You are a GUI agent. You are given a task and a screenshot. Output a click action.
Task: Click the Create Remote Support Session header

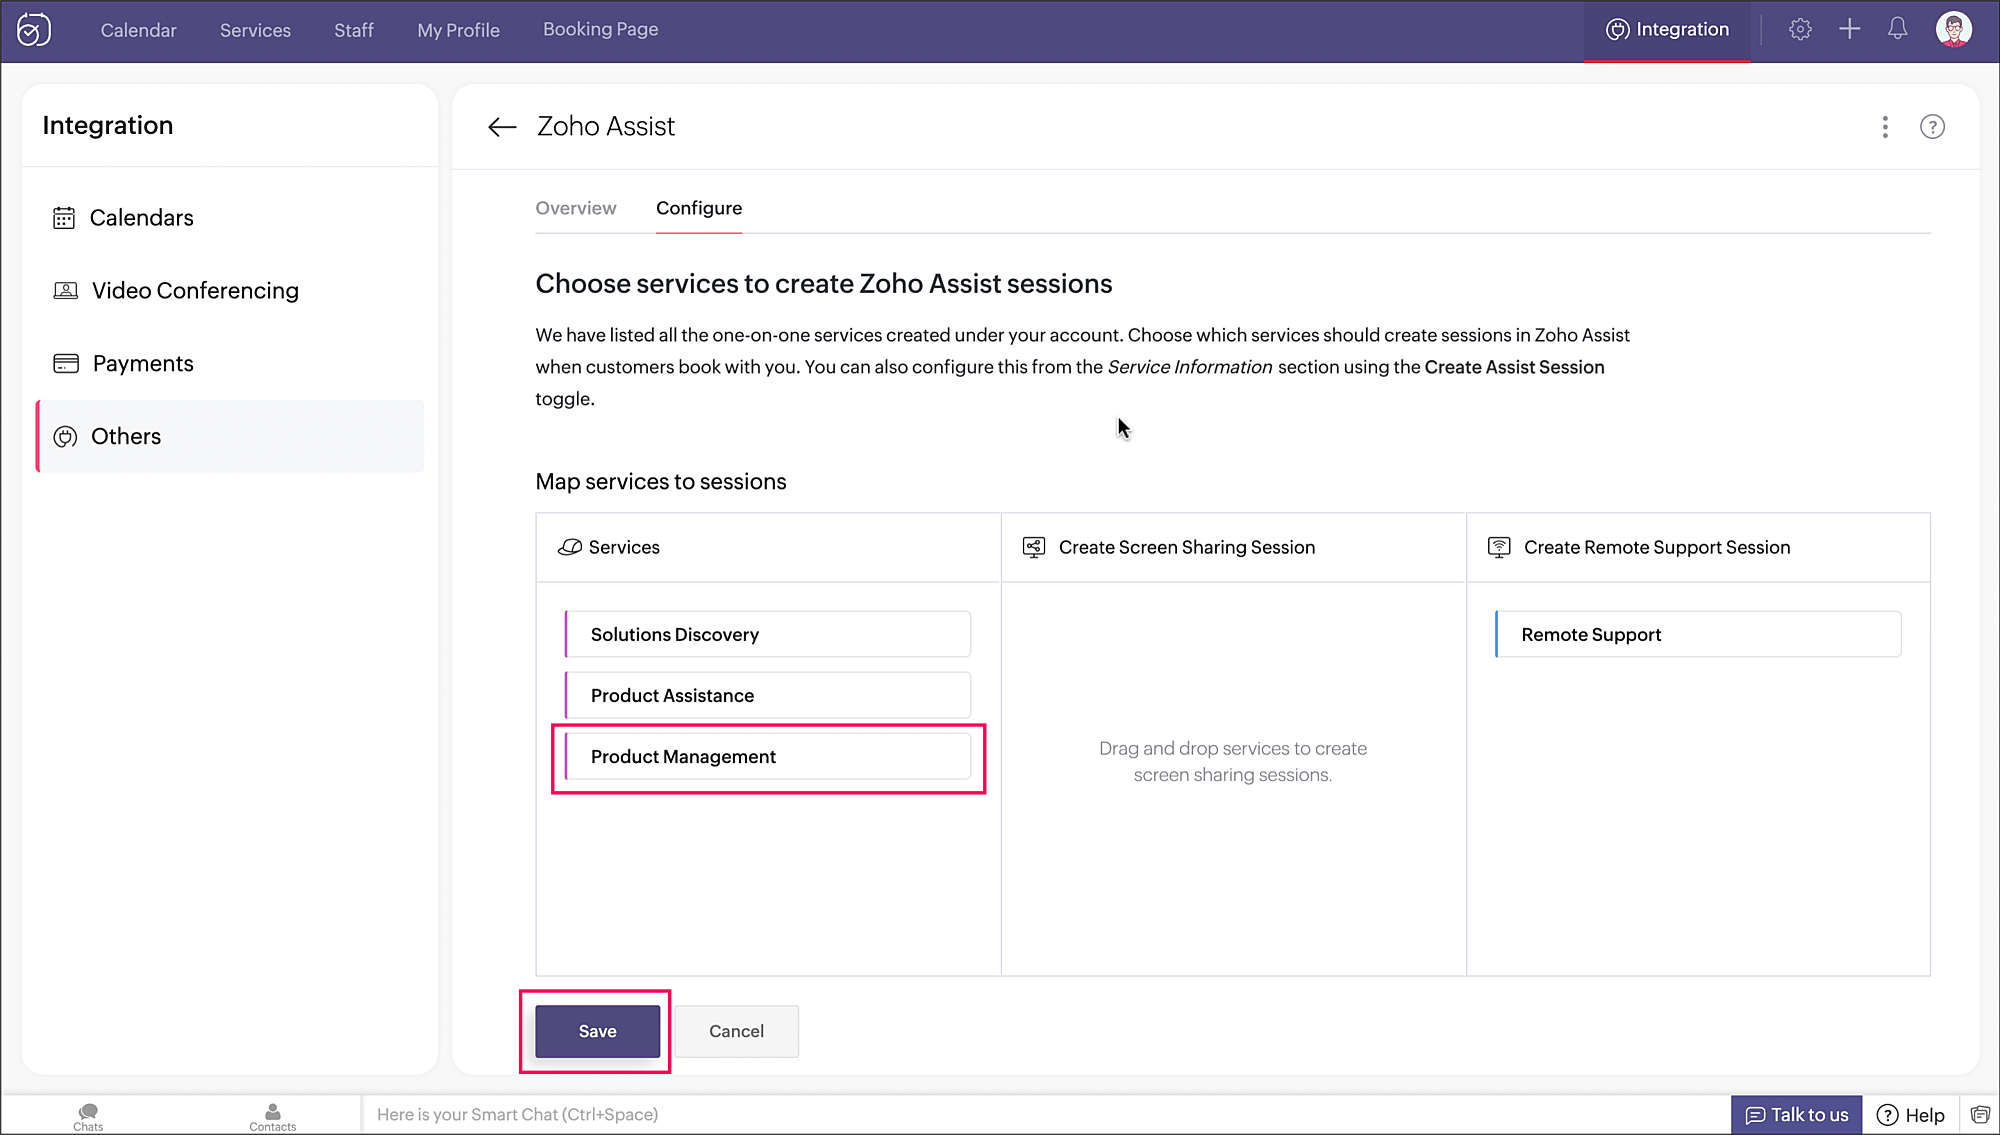1657,547
